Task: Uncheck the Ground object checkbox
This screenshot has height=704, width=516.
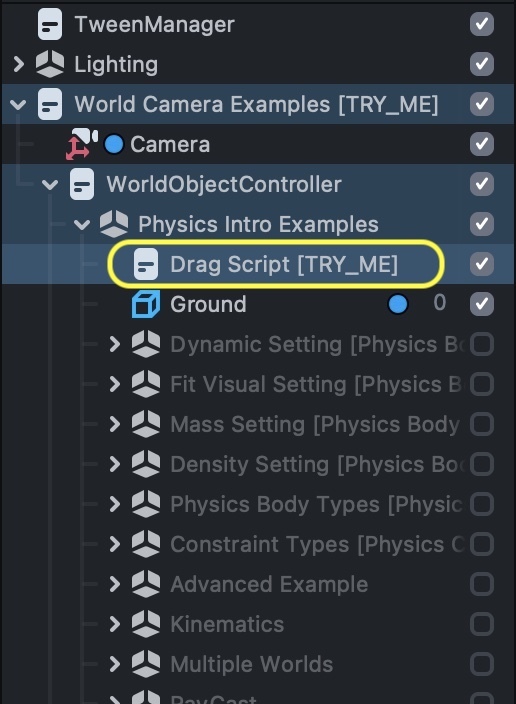Action: [x=482, y=304]
